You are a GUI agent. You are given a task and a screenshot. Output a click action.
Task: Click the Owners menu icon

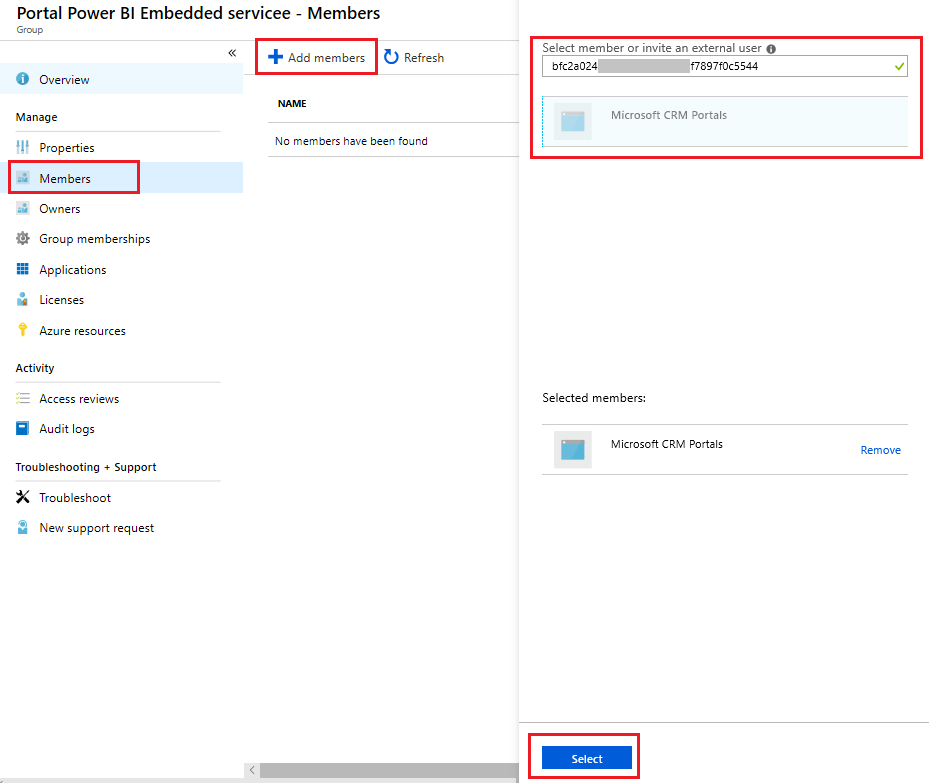pos(23,208)
